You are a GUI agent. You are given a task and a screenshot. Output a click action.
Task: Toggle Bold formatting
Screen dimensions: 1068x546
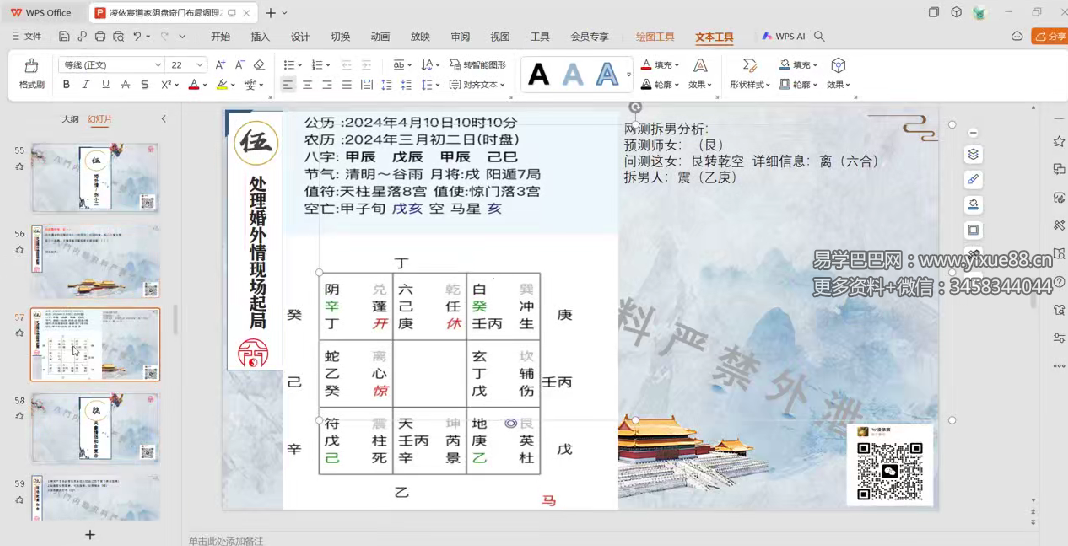click(66, 84)
